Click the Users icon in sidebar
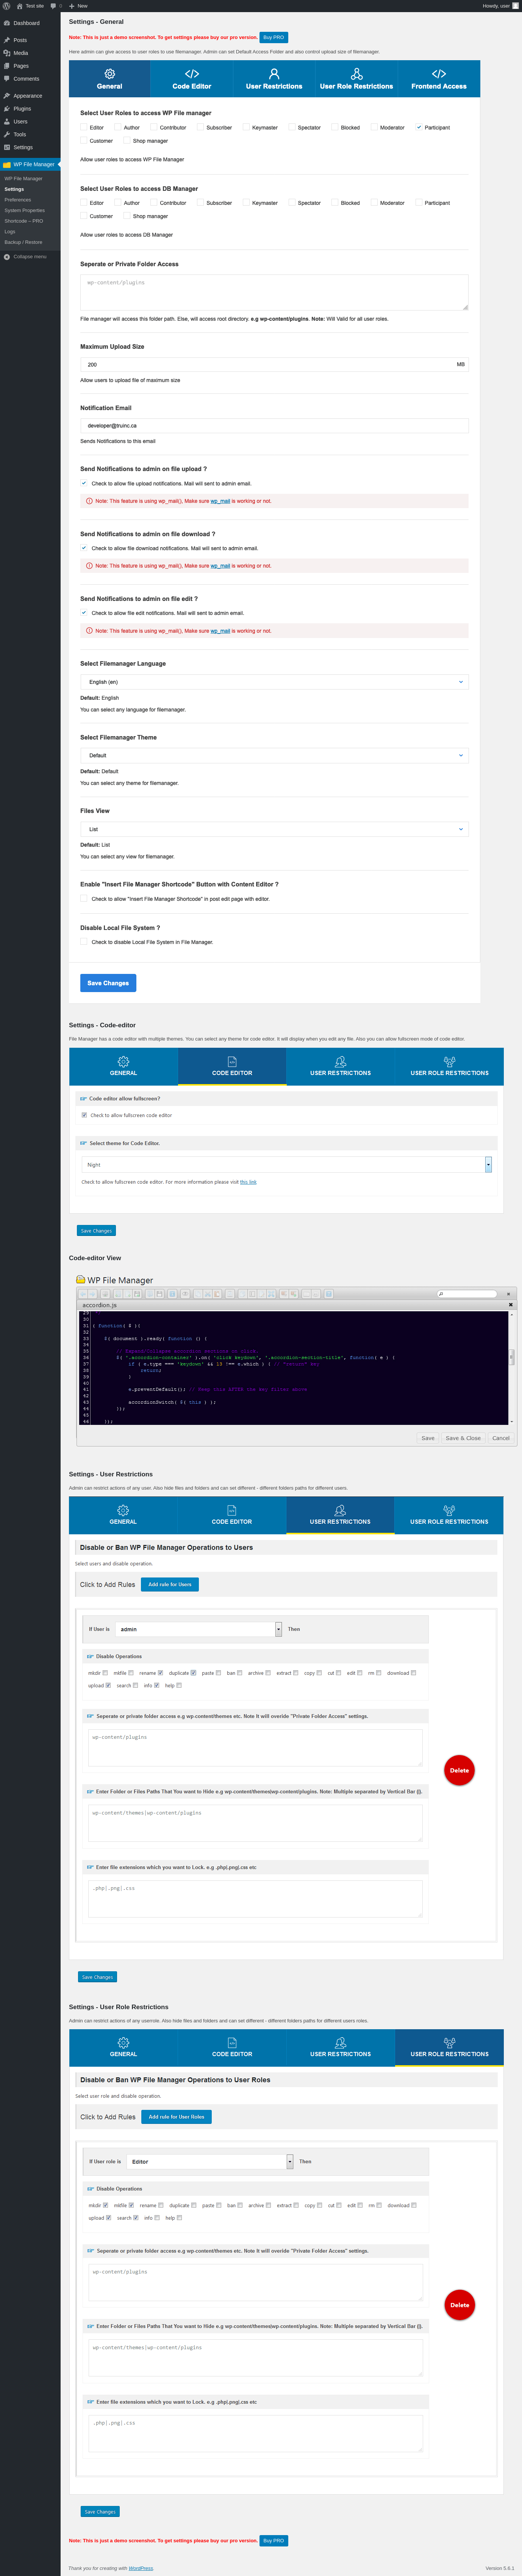 (x=7, y=122)
